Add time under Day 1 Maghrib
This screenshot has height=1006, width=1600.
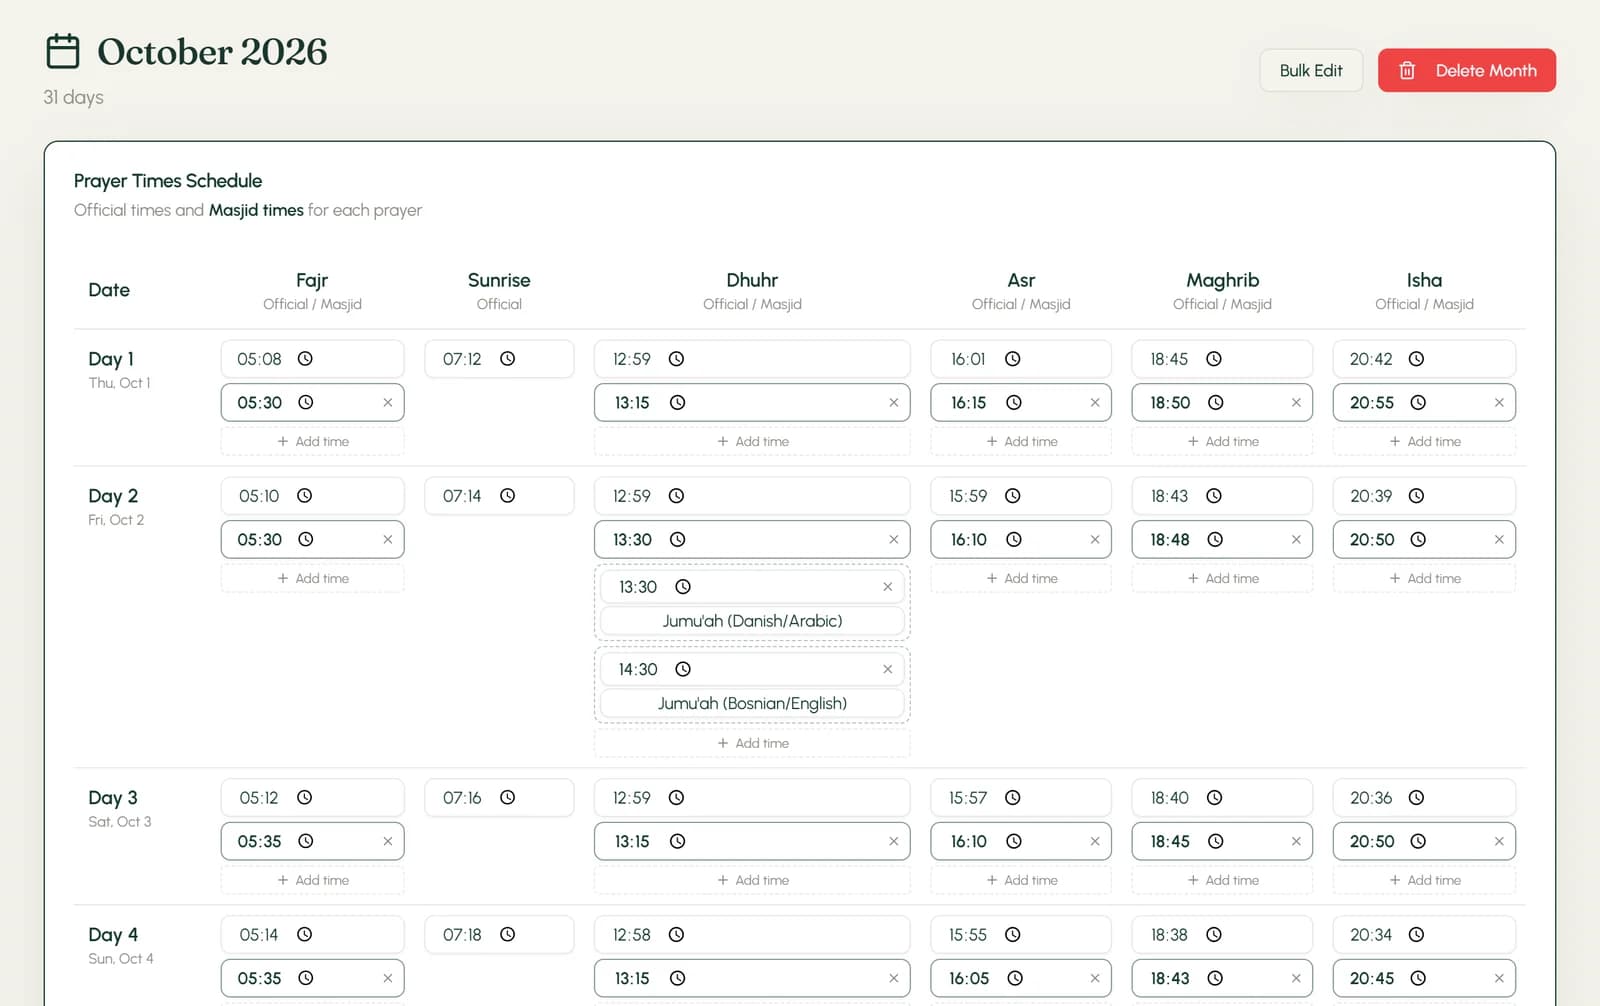pyautogui.click(x=1222, y=442)
